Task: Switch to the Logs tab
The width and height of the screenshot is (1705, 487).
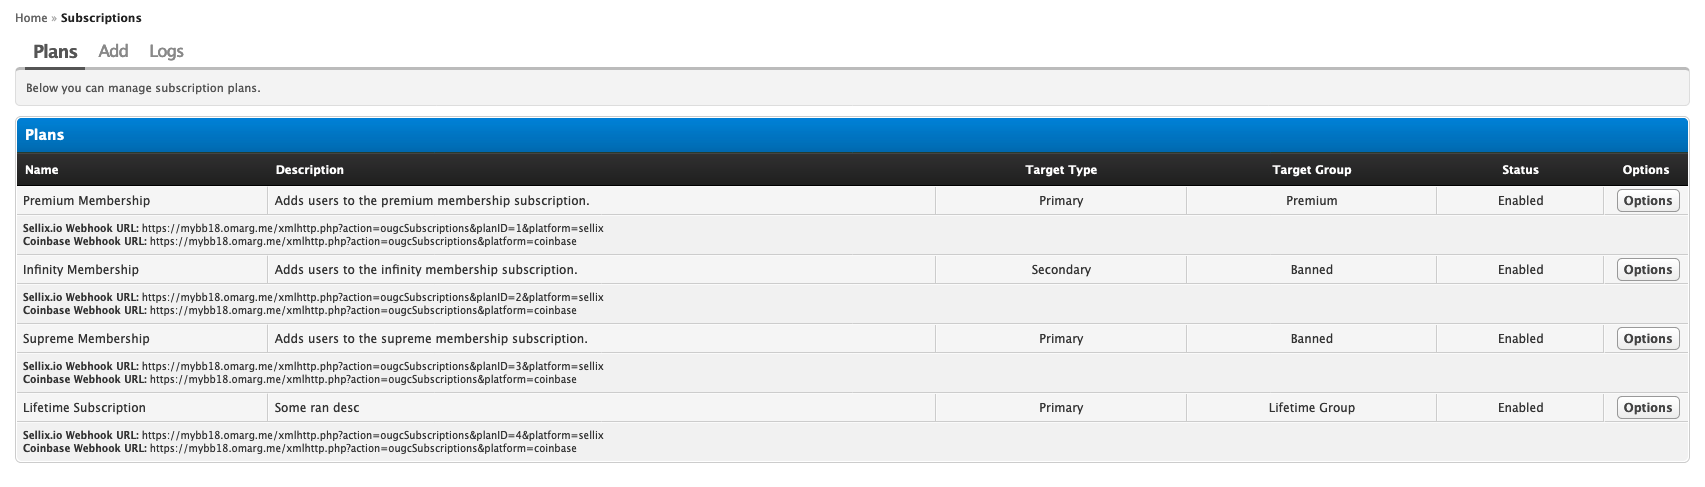Action: (x=166, y=51)
